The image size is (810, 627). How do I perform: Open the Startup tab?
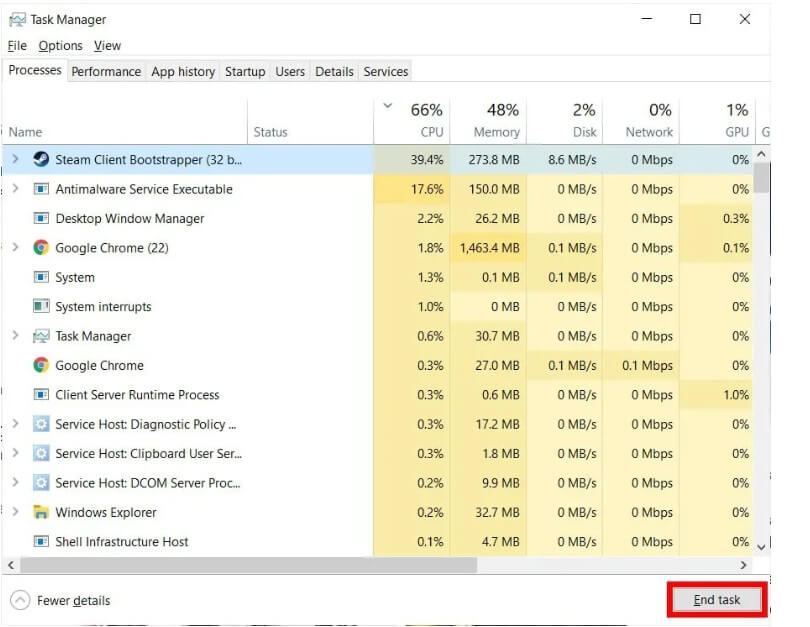tap(245, 72)
